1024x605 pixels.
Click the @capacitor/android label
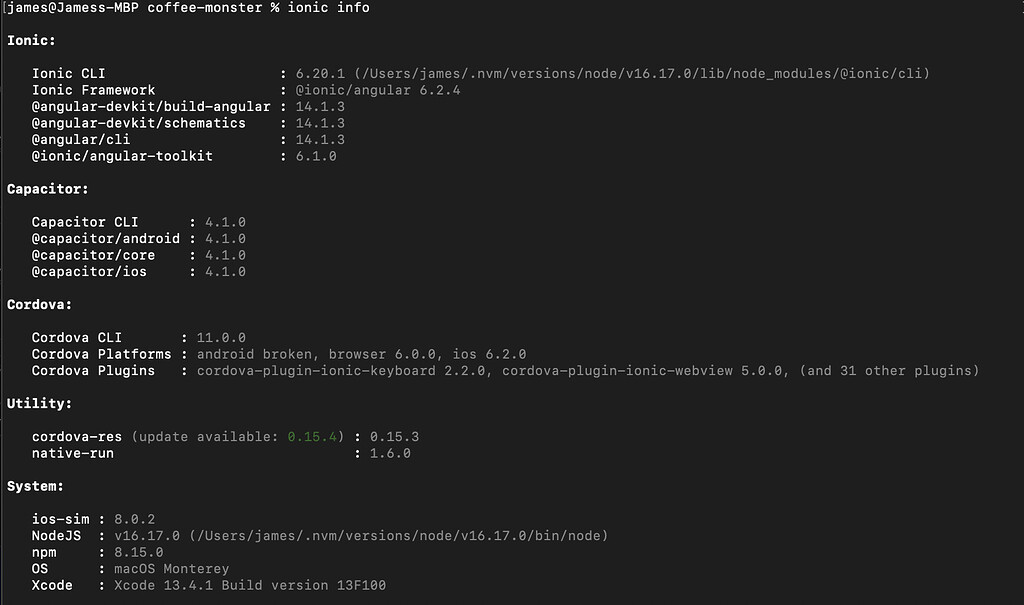(106, 239)
